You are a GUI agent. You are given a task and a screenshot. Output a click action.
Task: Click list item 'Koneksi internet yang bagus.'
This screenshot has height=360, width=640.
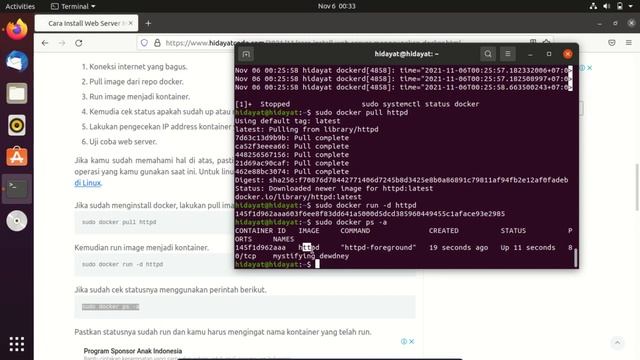(x=138, y=67)
